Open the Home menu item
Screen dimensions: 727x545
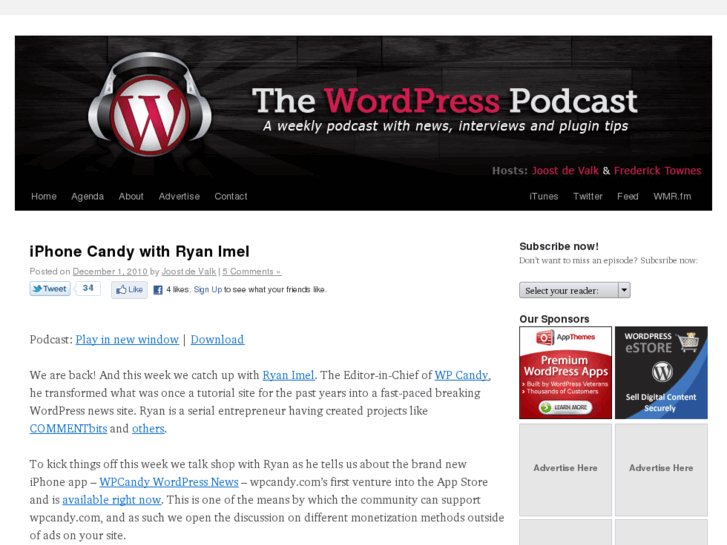44,196
